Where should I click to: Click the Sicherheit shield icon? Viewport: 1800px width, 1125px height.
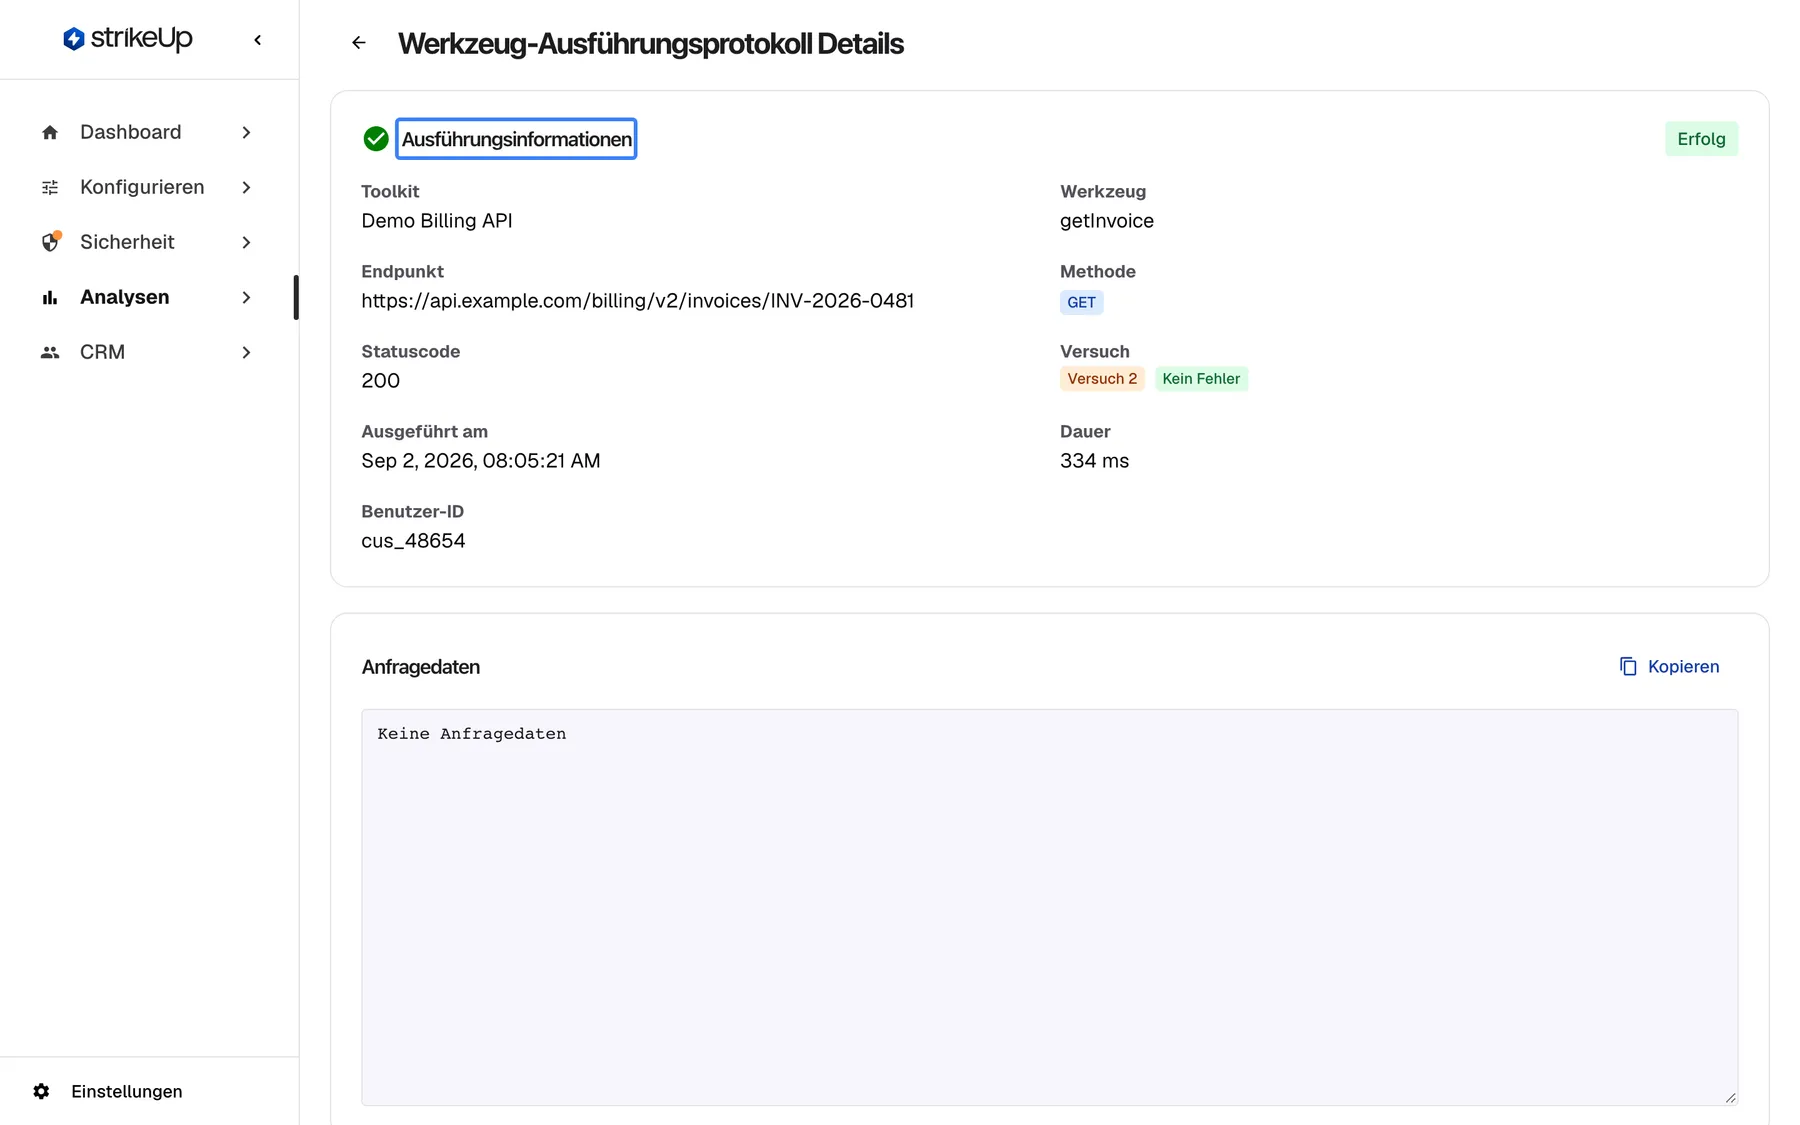[x=51, y=242]
